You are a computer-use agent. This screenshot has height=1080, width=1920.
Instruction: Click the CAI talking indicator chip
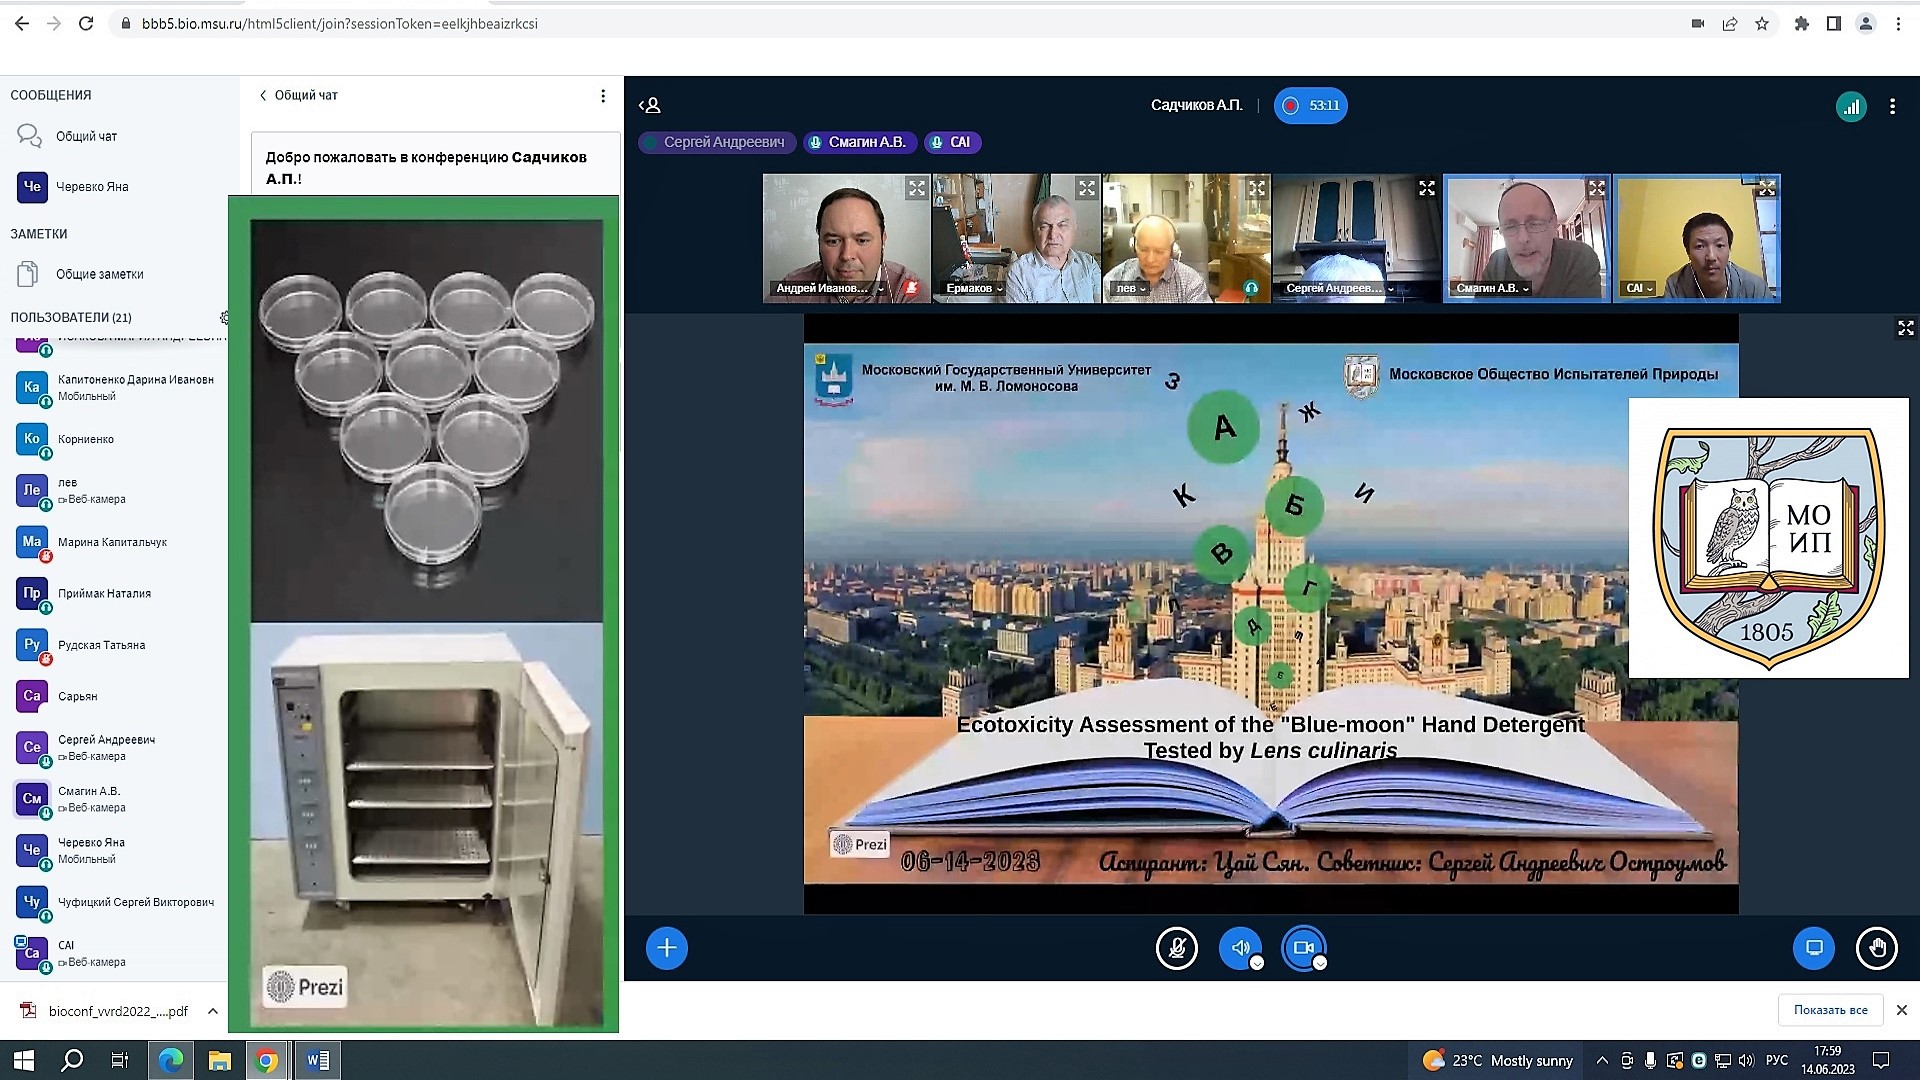click(x=952, y=142)
